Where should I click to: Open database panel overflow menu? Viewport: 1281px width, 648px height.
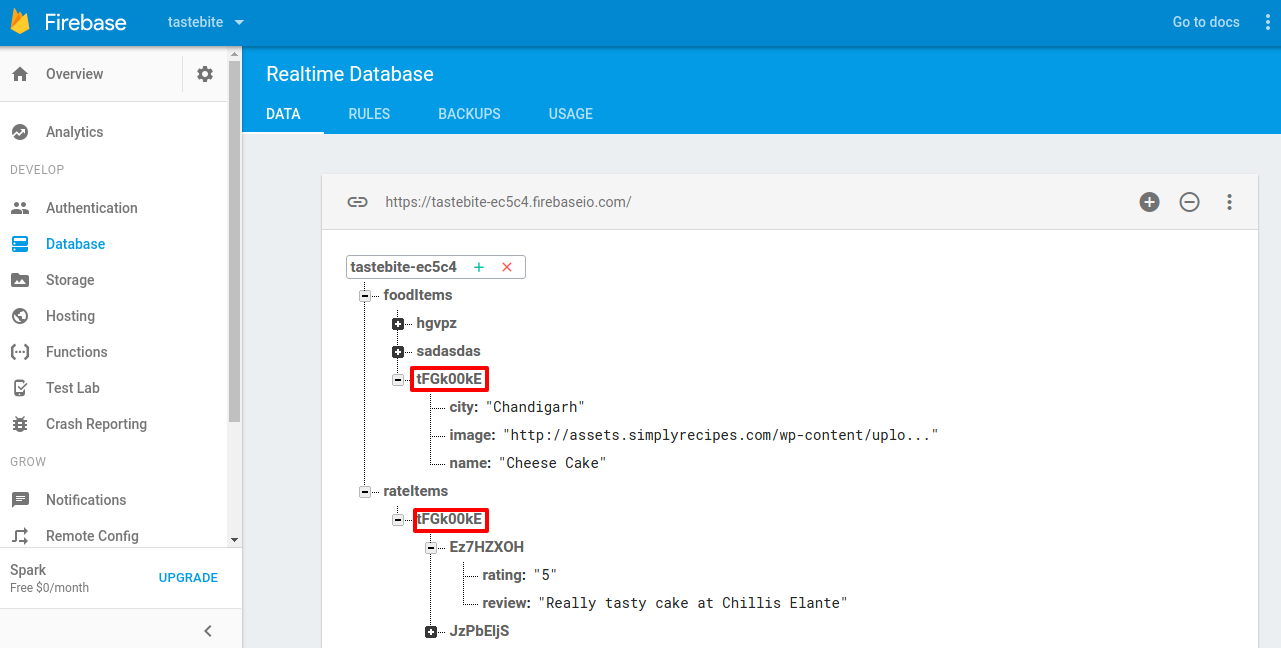coord(1229,202)
